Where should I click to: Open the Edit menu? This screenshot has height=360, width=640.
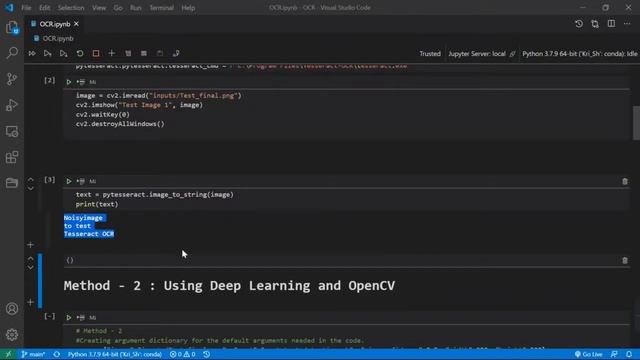tap(44, 8)
